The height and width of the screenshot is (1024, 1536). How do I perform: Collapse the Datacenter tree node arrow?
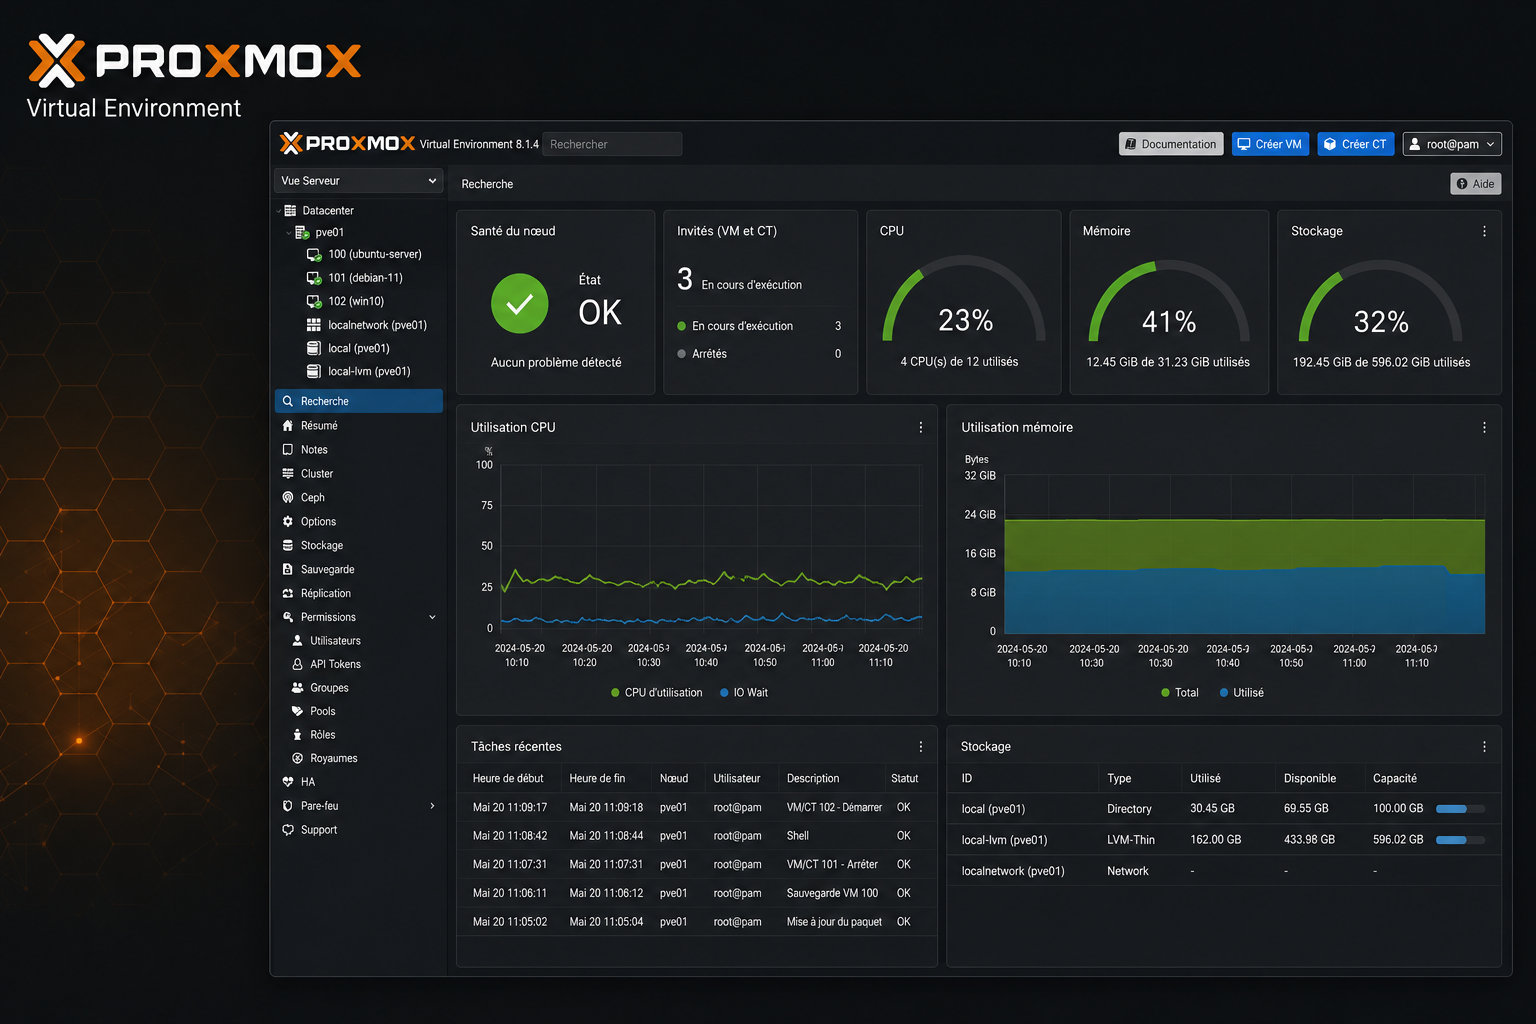[278, 211]
